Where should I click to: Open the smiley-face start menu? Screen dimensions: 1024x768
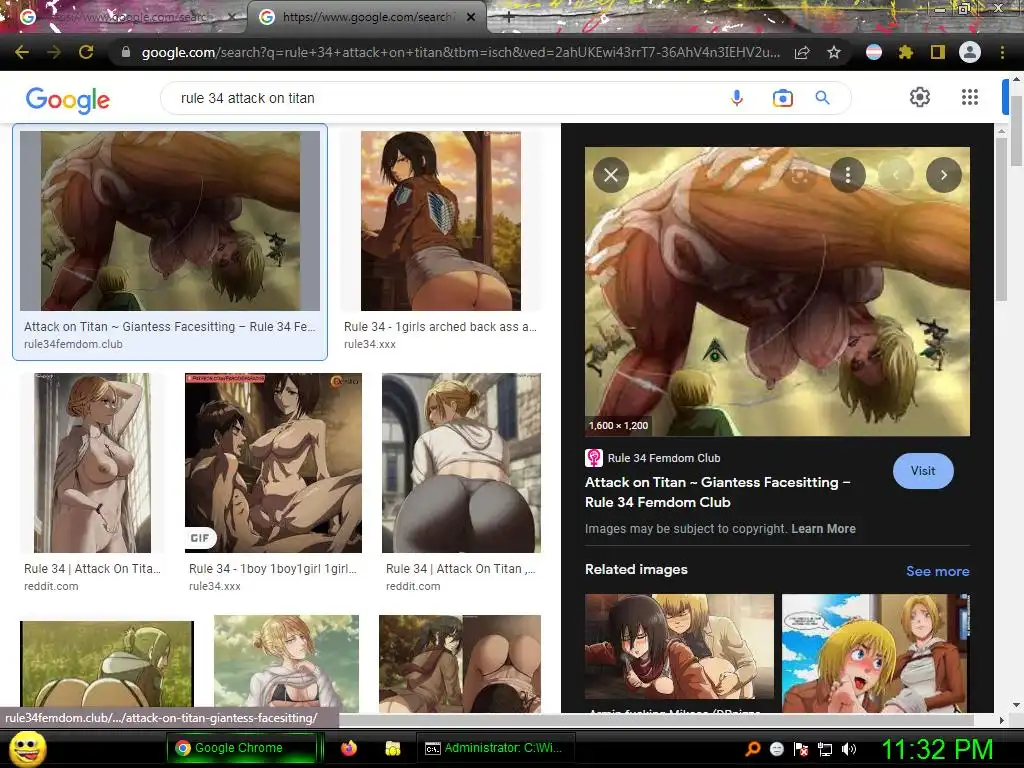(x=27, y=748)
